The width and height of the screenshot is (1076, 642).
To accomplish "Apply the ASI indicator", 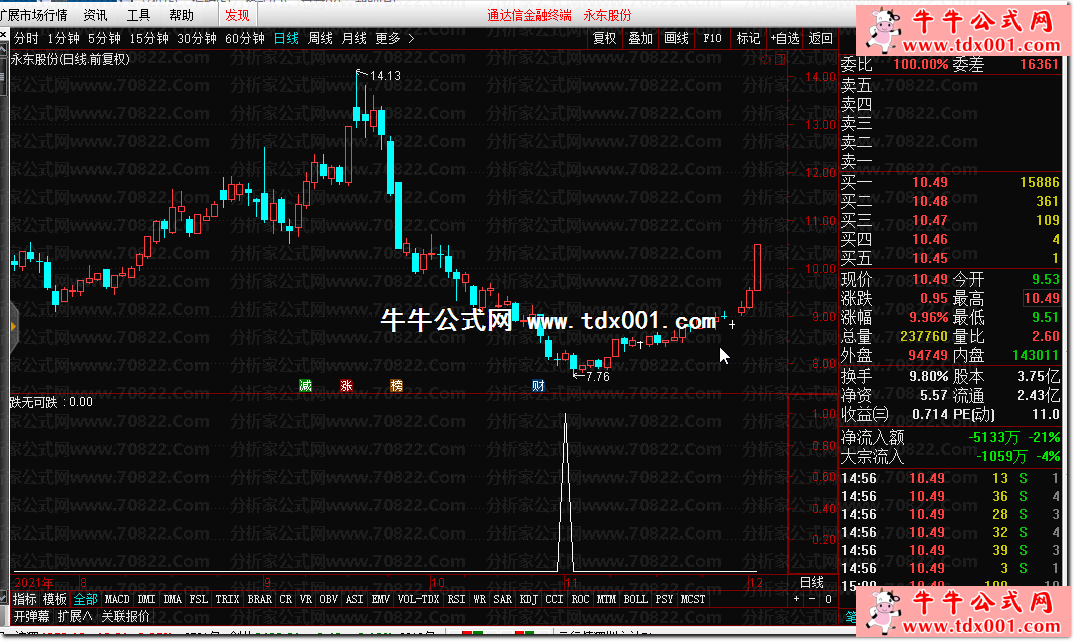I will (x=355, y=599).
